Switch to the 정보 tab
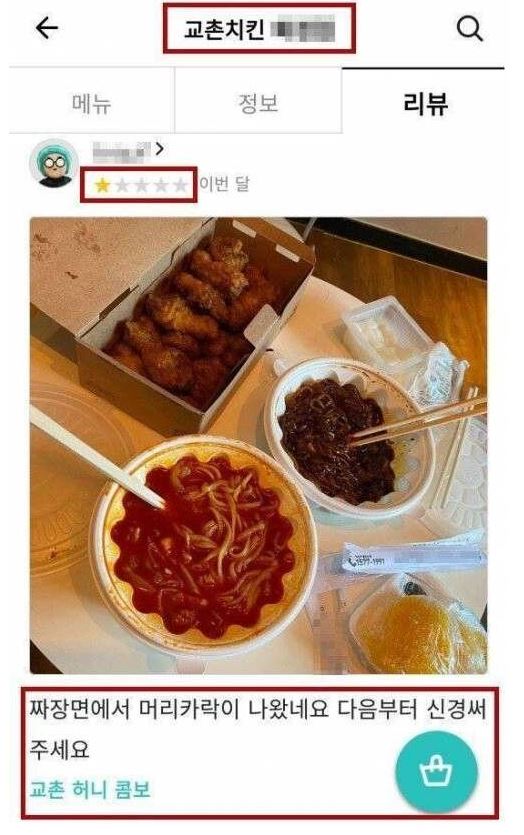 click(258, 102)
